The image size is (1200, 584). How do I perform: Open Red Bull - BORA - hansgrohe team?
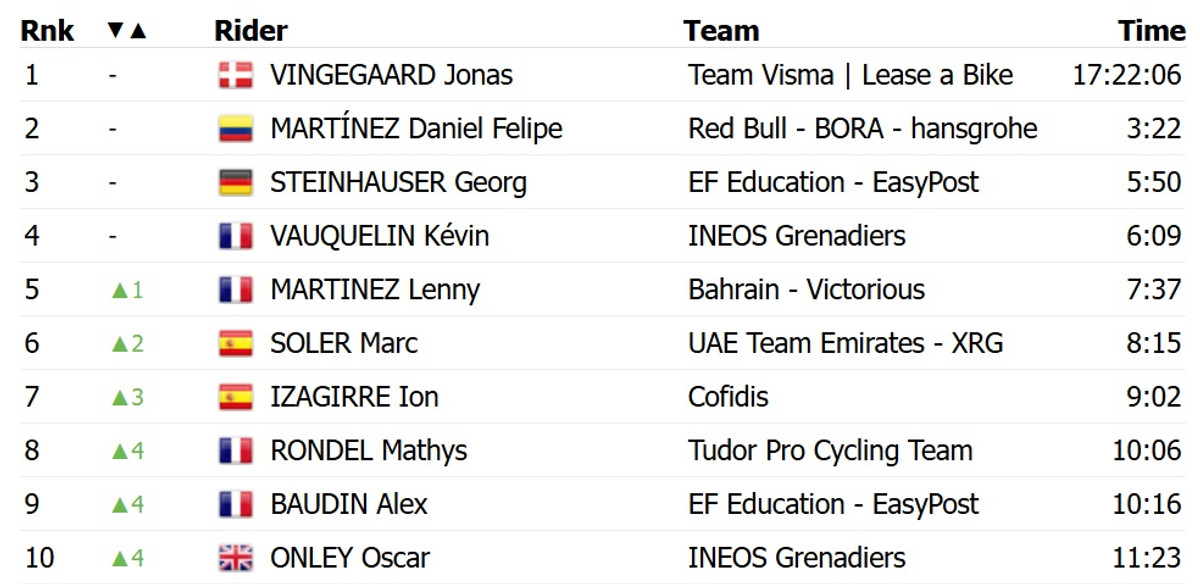coord(862,129)
